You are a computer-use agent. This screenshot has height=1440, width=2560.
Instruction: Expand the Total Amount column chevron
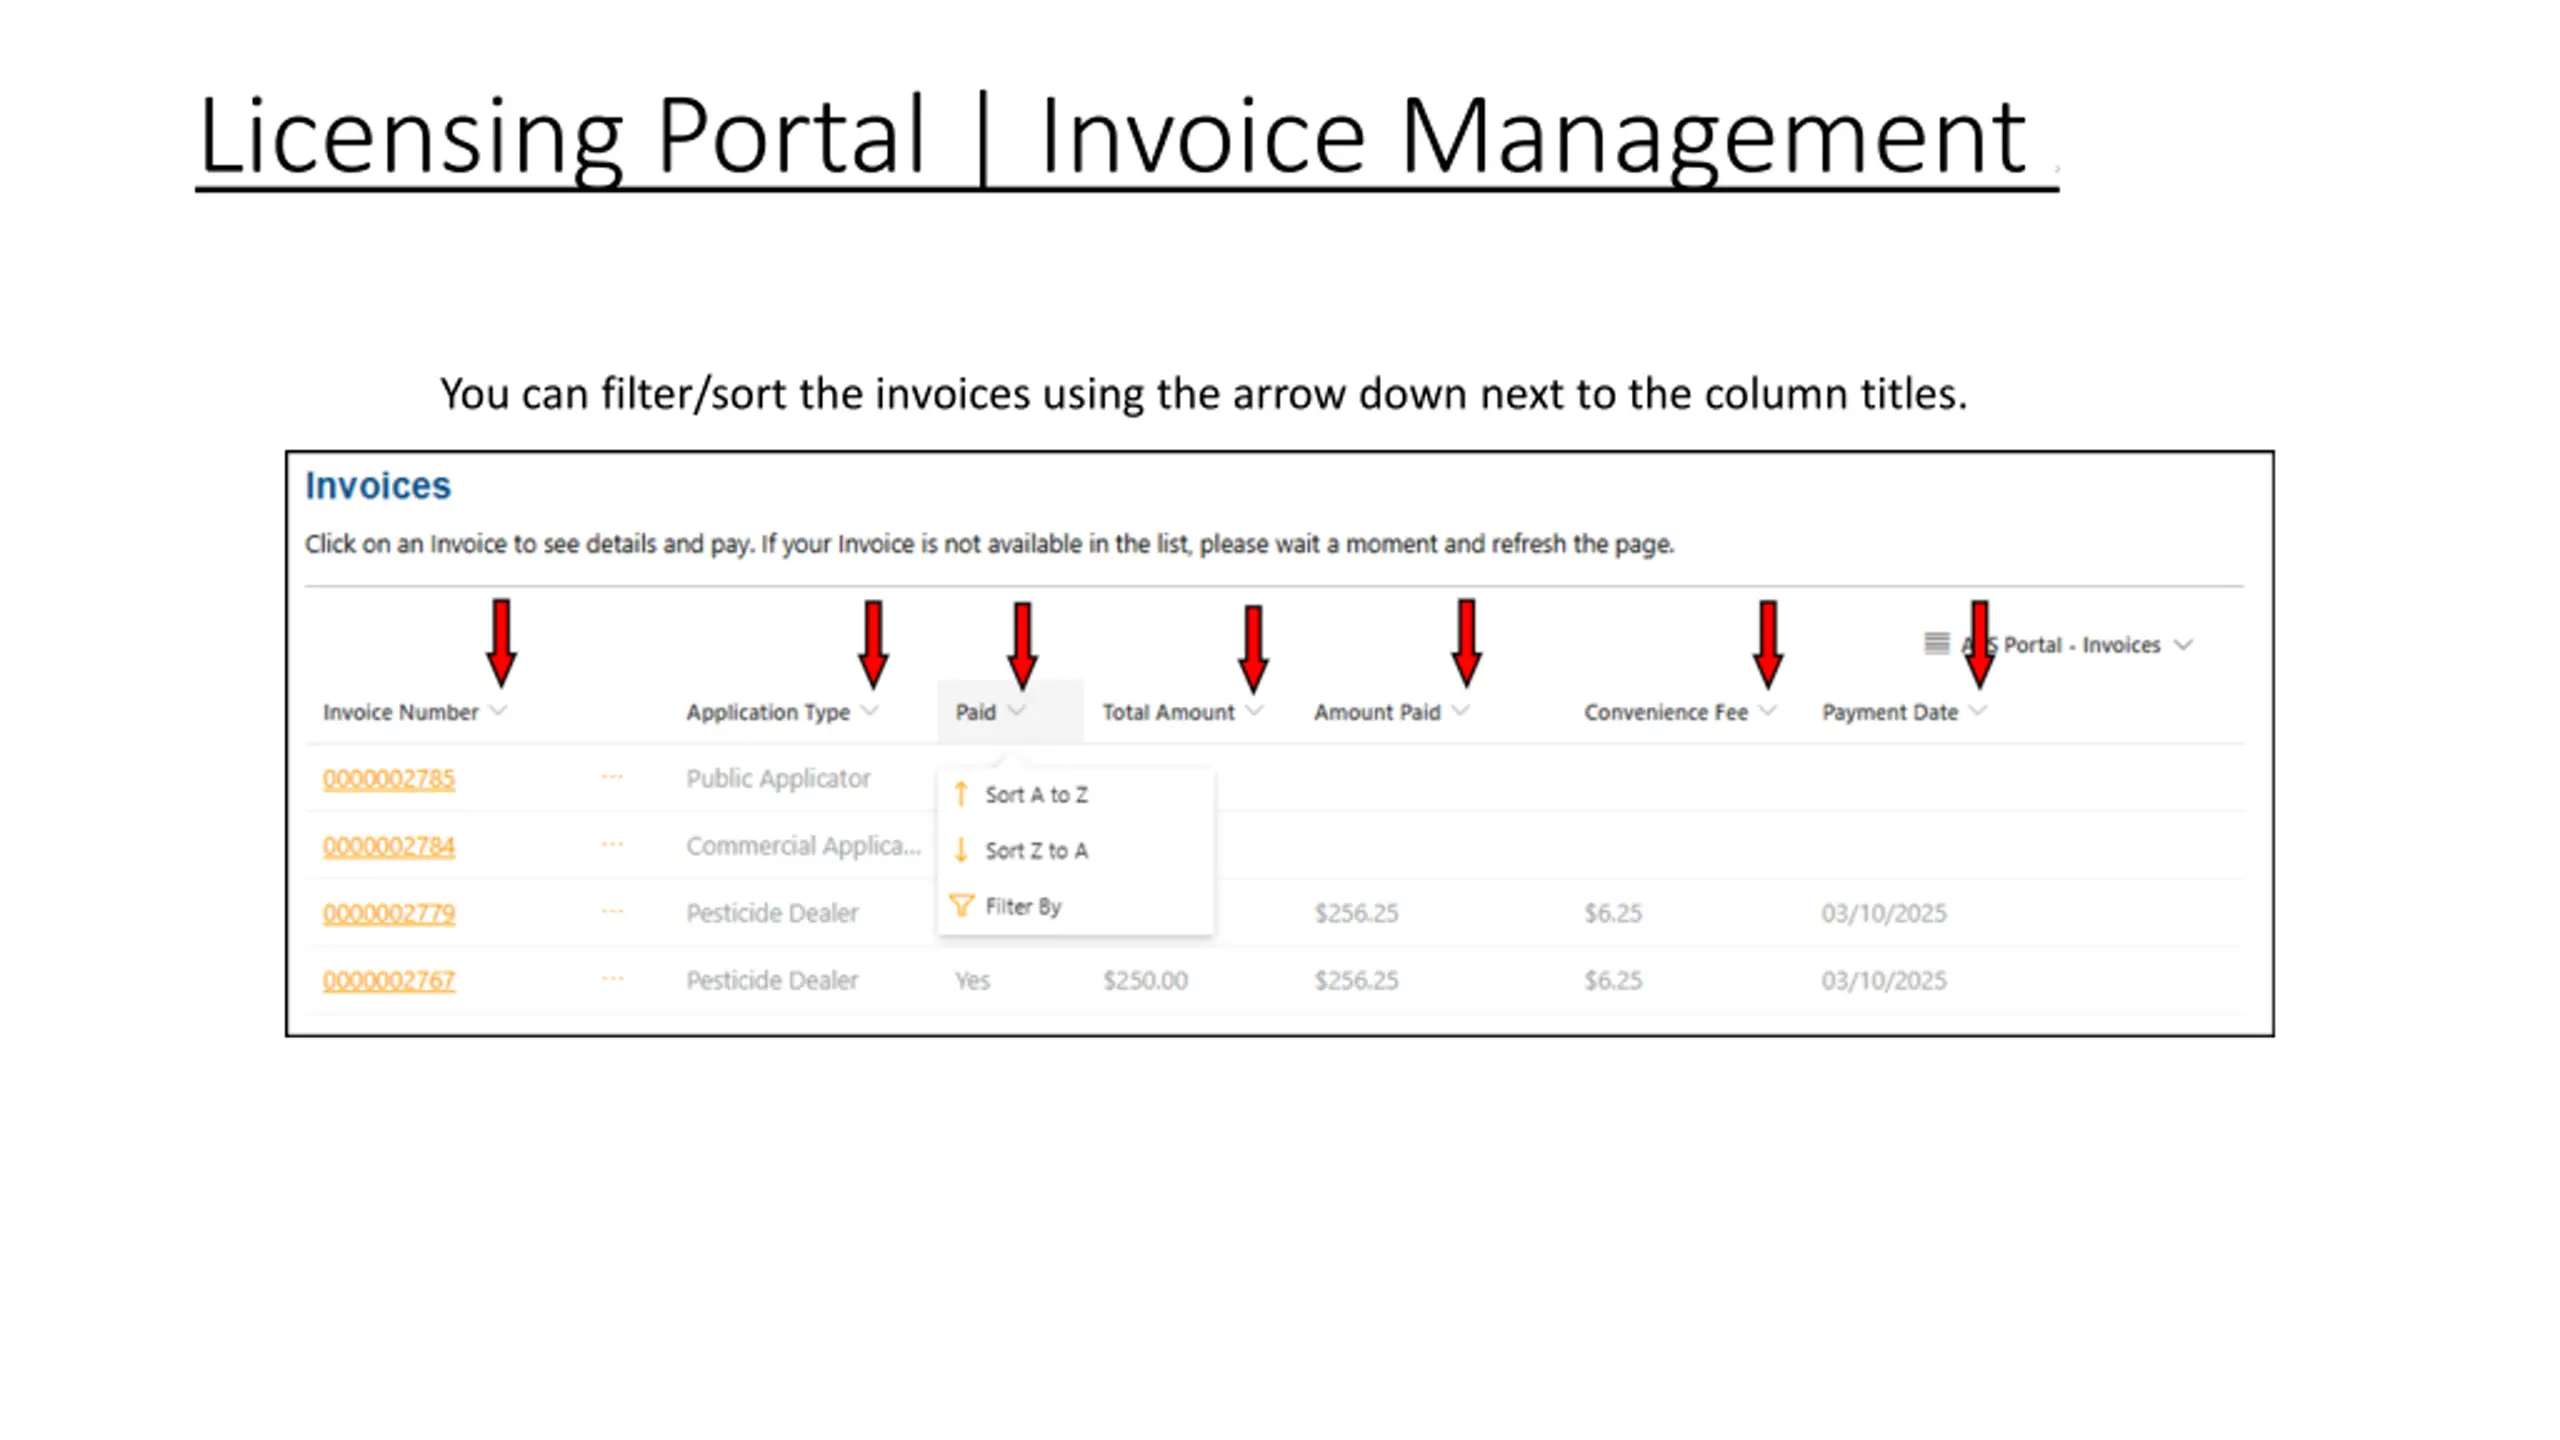click(1254, 711)
